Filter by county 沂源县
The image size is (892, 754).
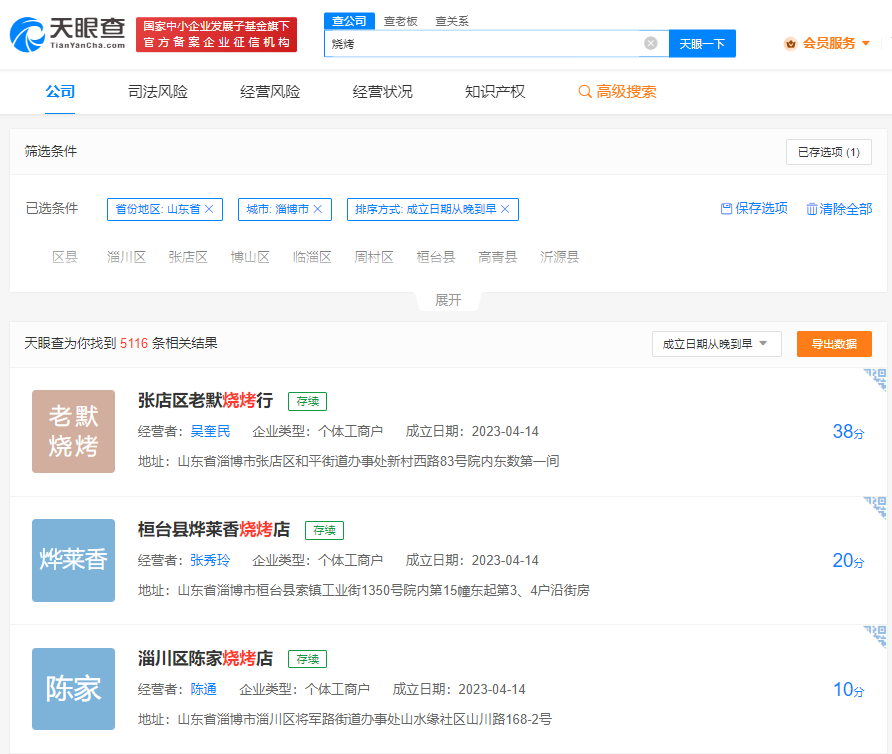tap(560, 257)
